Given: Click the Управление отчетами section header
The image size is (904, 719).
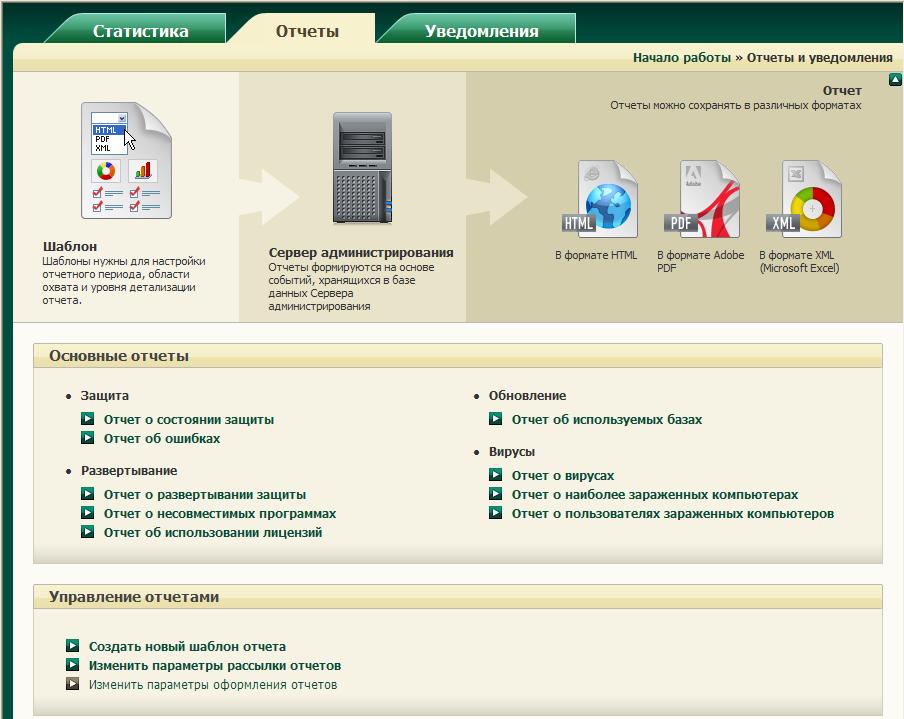Looking at the screenshot, I should 458,597.
